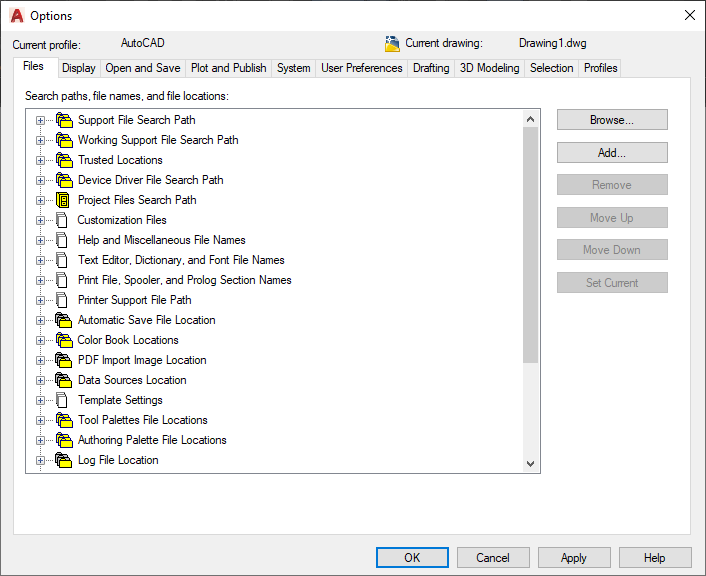Click the Text Editor, Dictionary, Font icon
This screenshot has height=576, width=706.
click(62, 260)
